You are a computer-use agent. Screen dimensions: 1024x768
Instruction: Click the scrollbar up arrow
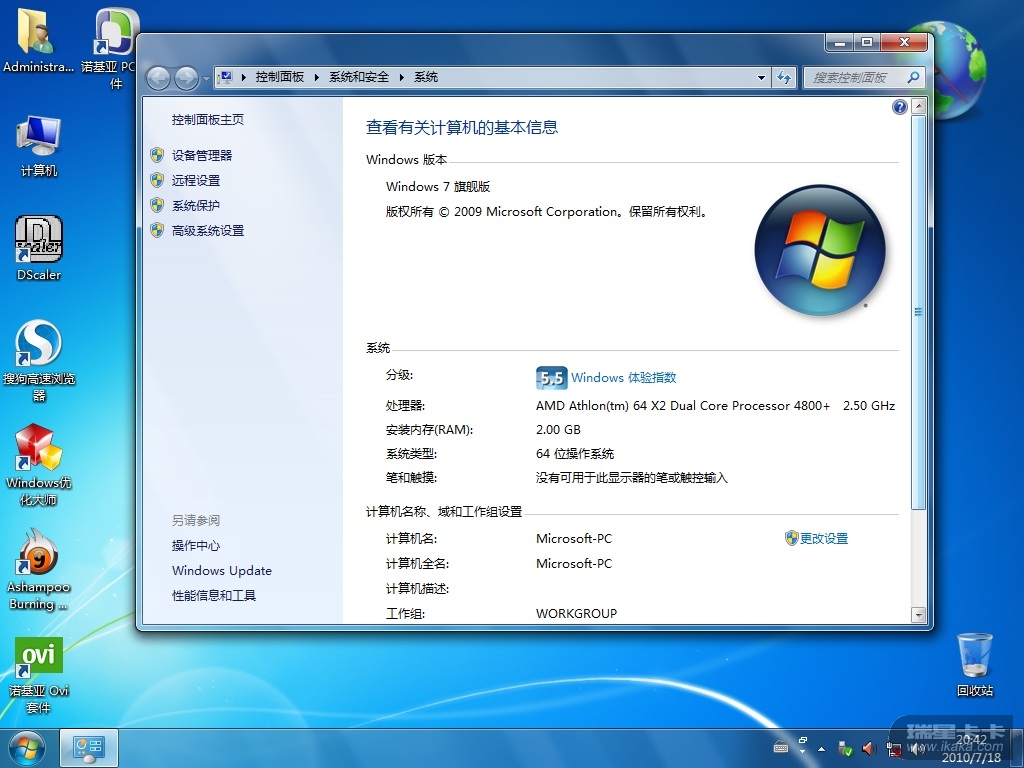click(918, 106)
